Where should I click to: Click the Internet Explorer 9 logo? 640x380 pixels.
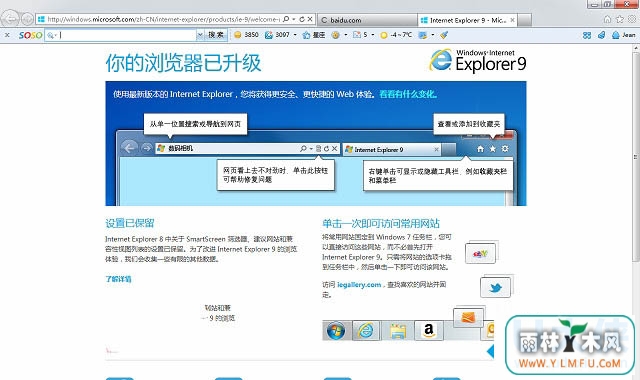pos(478,60)
